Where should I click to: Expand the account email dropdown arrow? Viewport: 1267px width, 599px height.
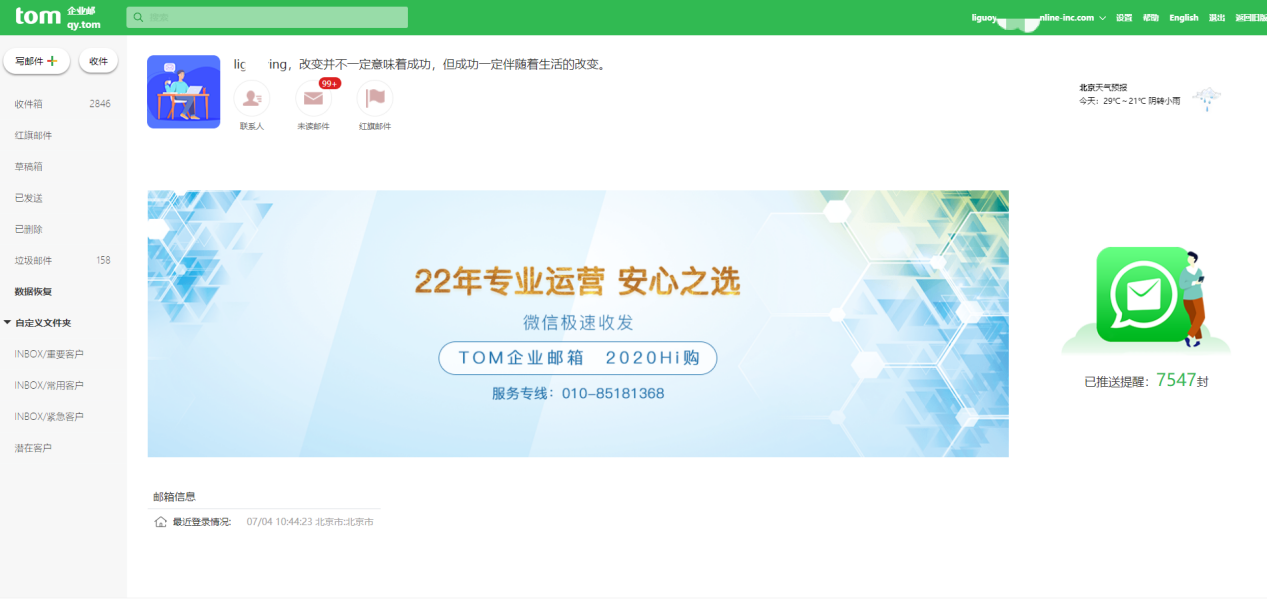pyautogui.click(x=1103, y=18)
